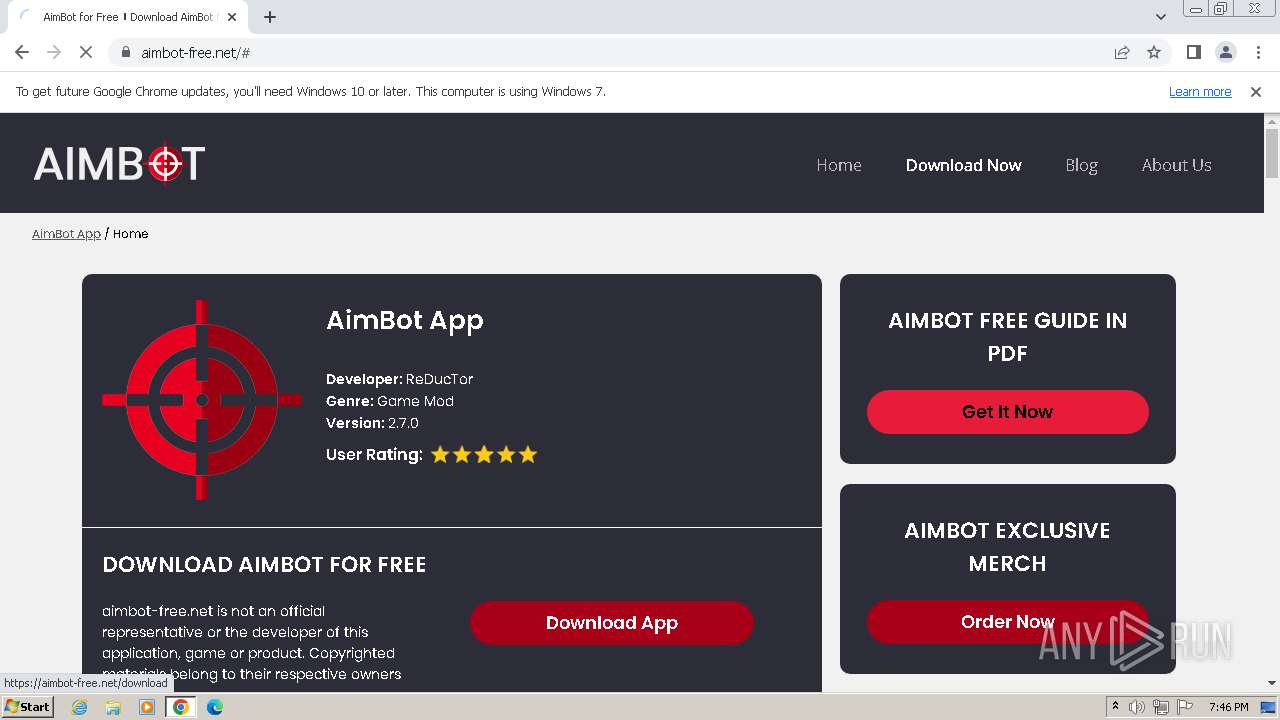This screenshot has height=720, width=1280.
Task: Click the volume speaker tray icon
Action: pos(1137,707)
